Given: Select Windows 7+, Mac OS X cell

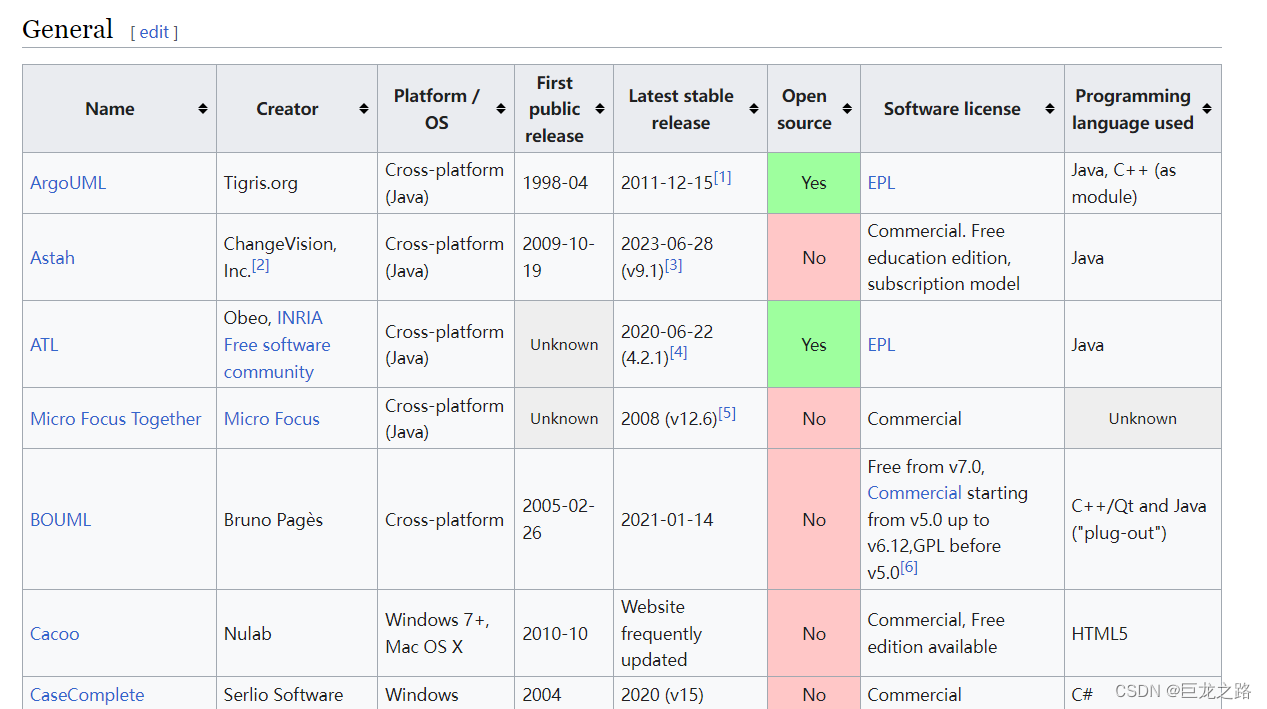Looking at the screenshot, I should coord(446,634).
